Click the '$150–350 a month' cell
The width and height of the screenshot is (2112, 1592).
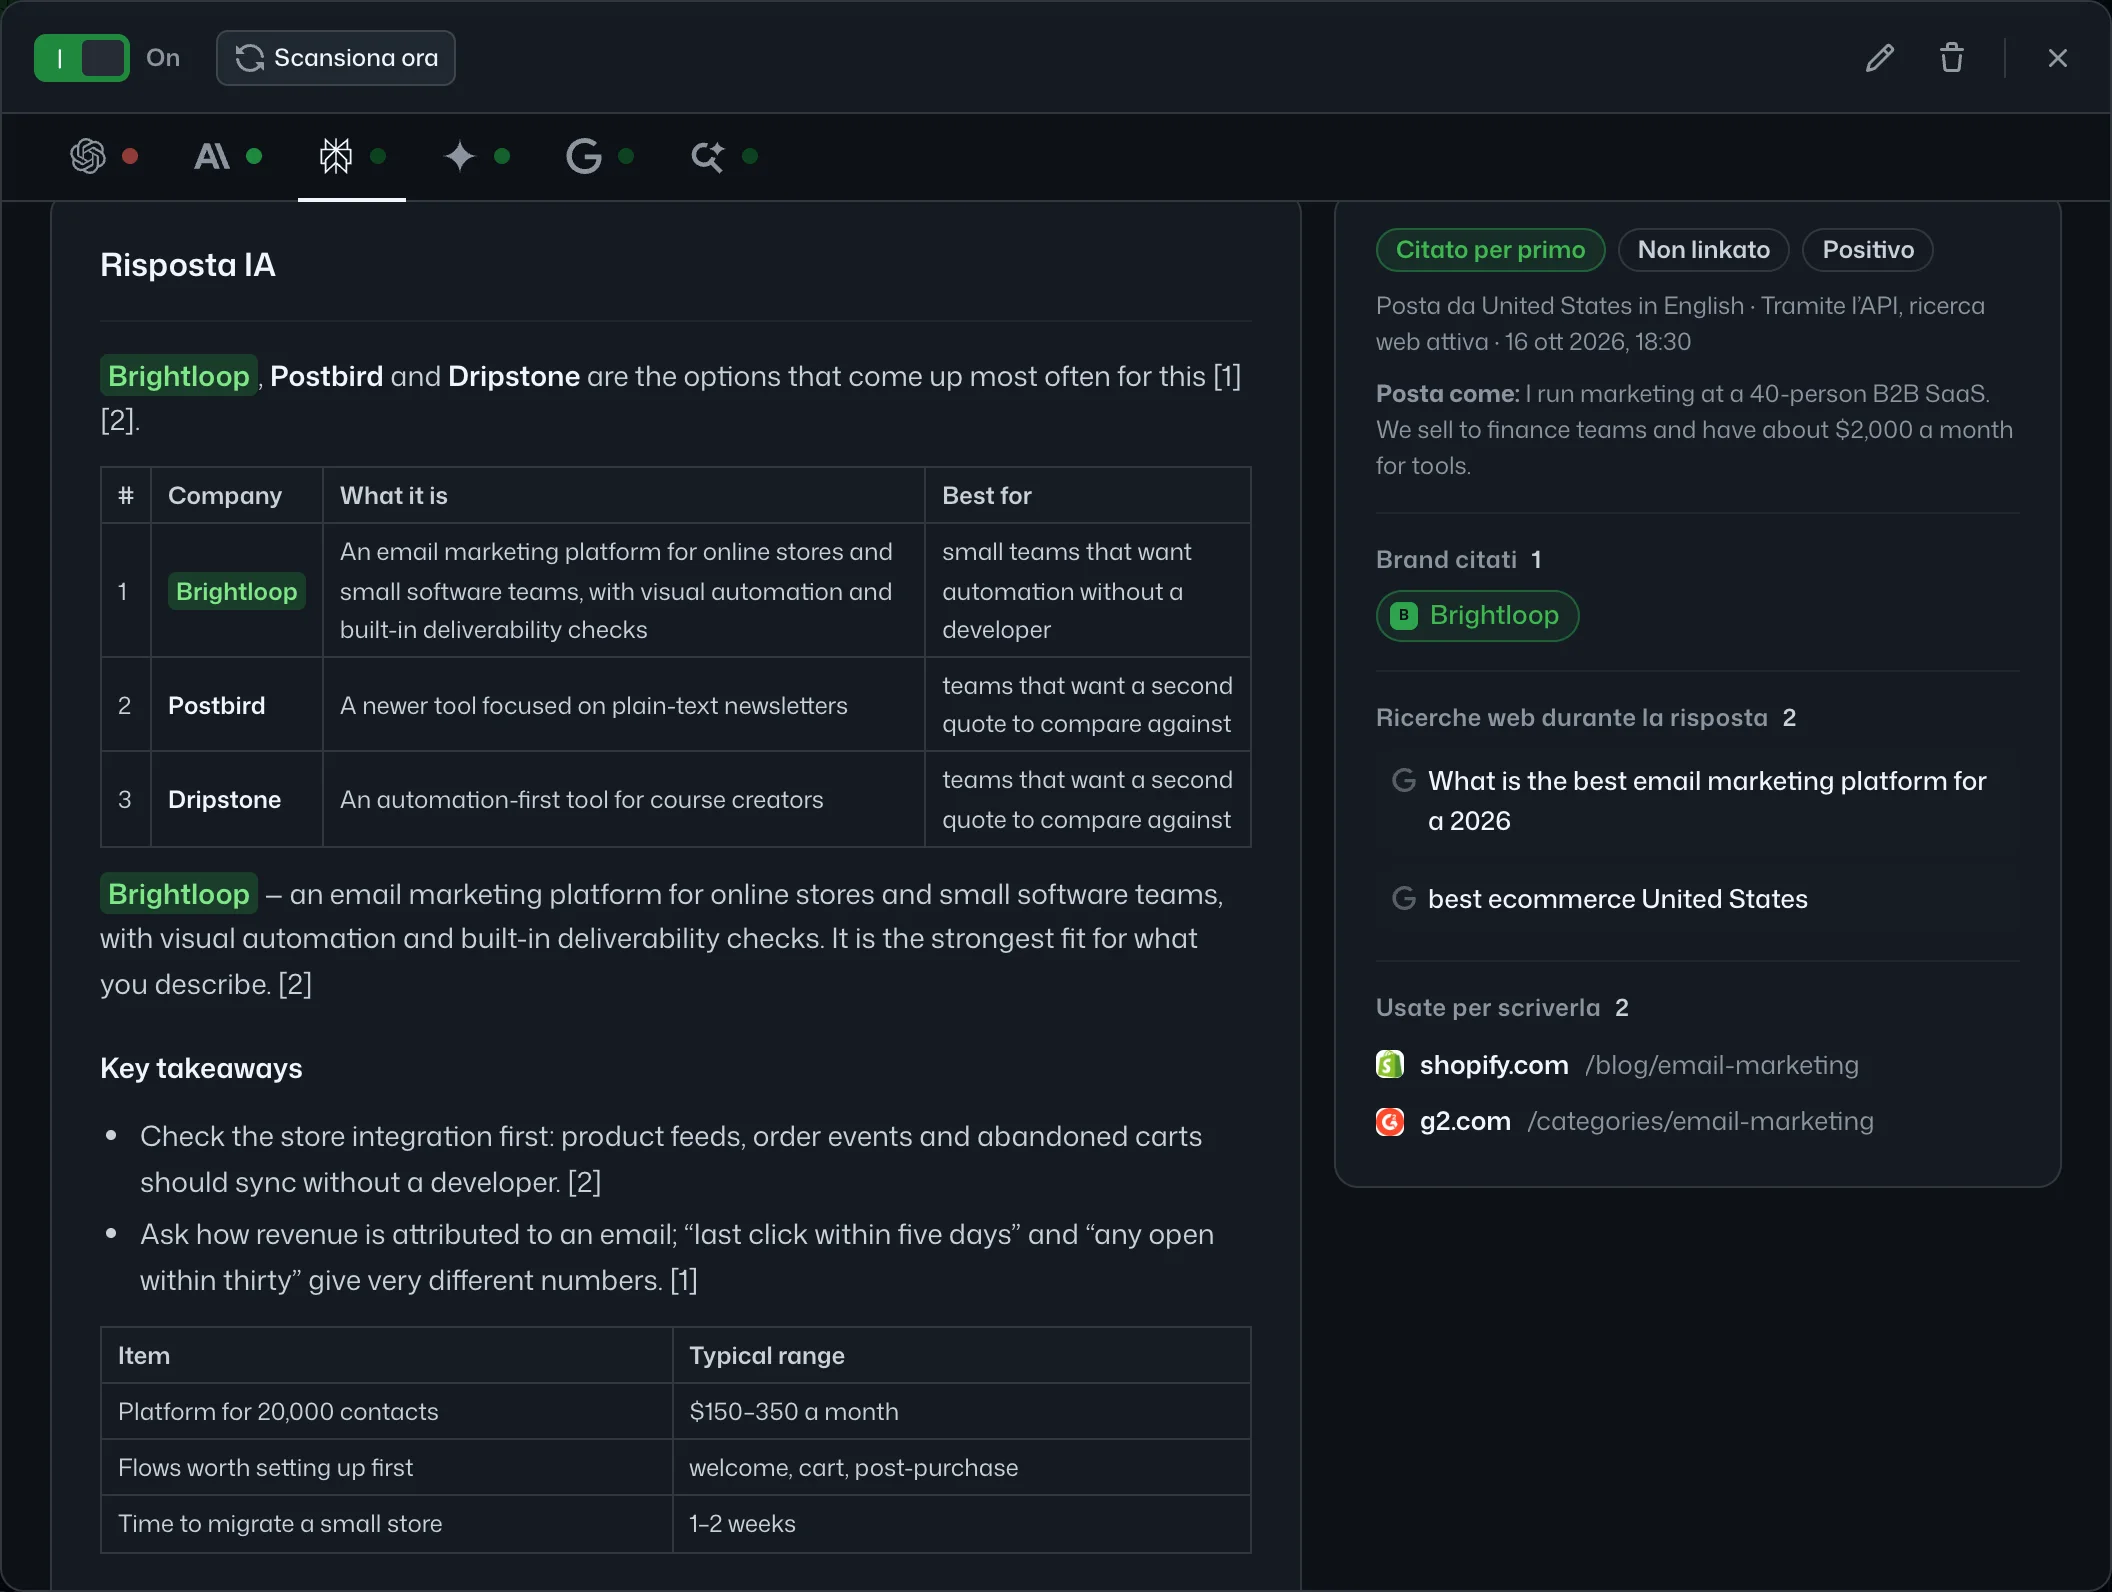(x=961, y=1411)
